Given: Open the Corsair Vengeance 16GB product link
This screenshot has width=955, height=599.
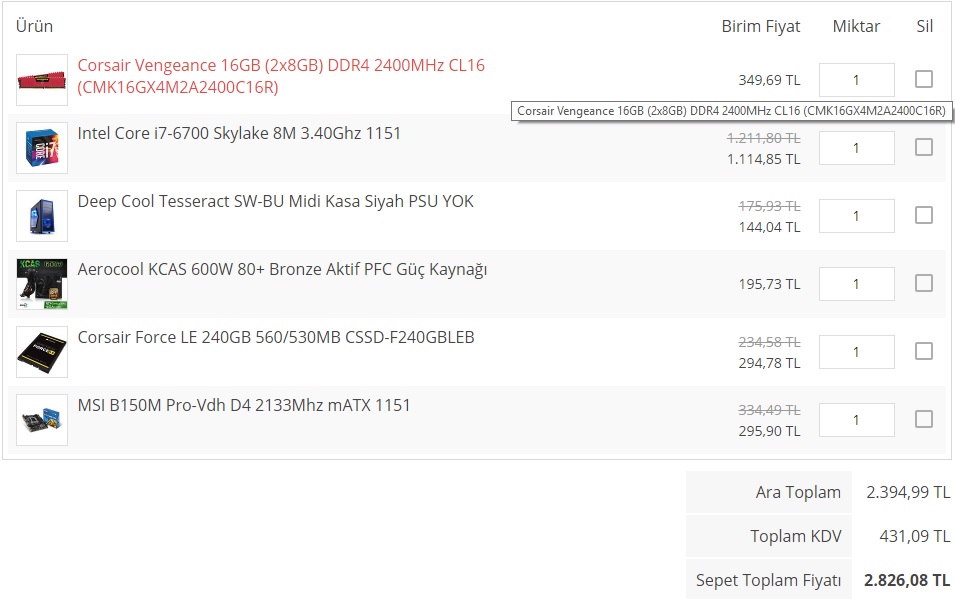Looking at the screenshot, I should click(x=281, y=76).
